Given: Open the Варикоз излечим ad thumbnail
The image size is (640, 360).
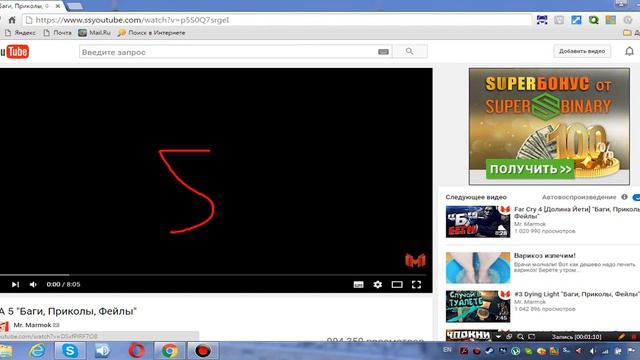Looking at the screenshot, I should [x=478, y=268].
